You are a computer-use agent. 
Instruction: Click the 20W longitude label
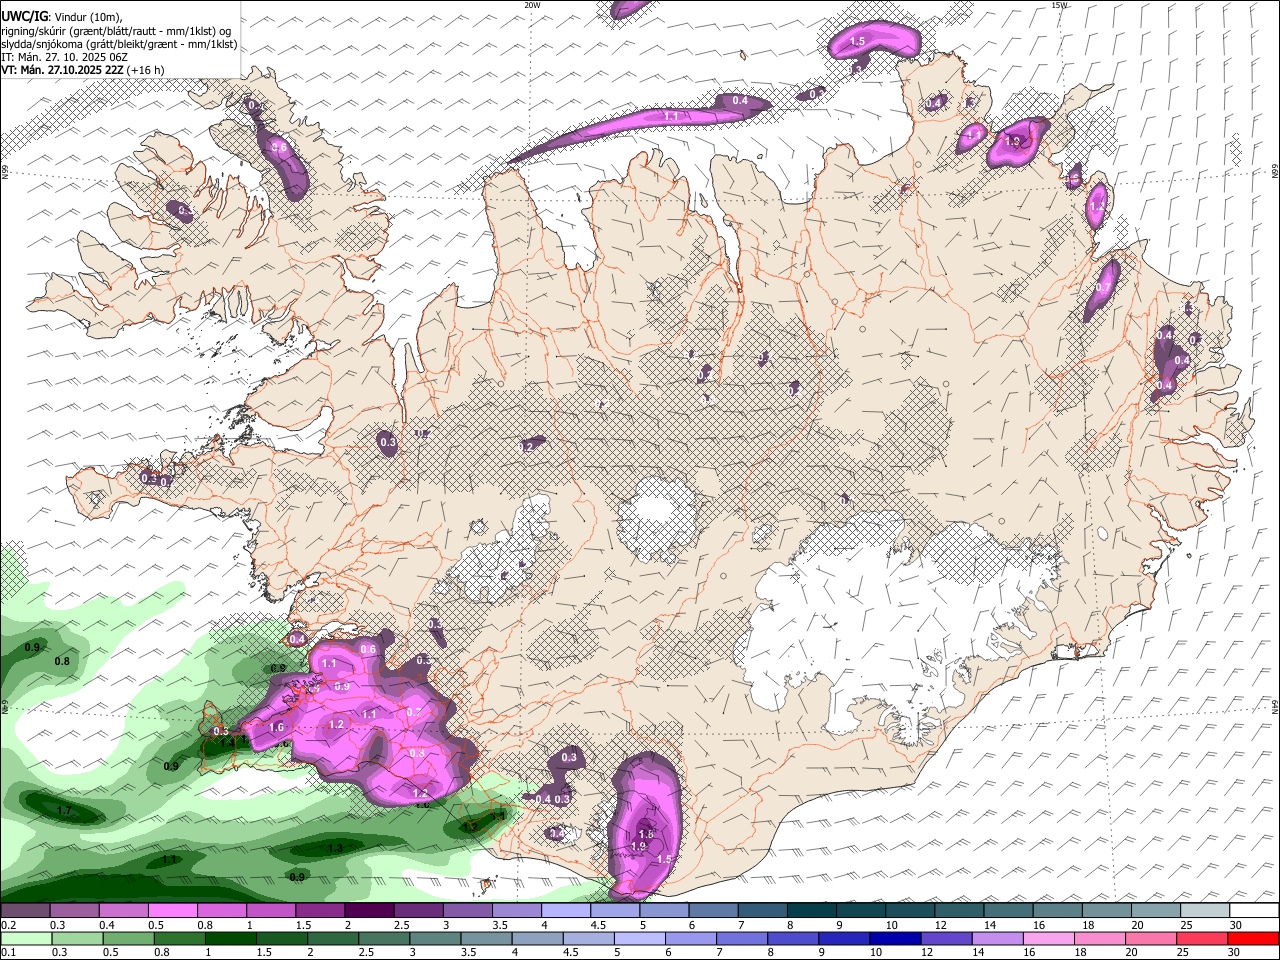point(532,5)
